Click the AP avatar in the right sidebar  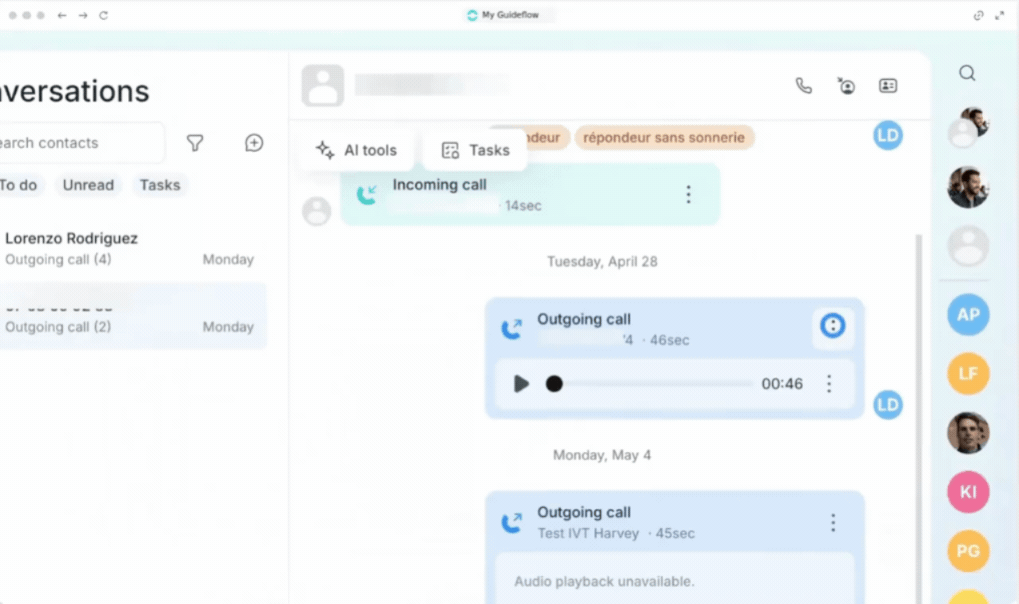(968, 315)
